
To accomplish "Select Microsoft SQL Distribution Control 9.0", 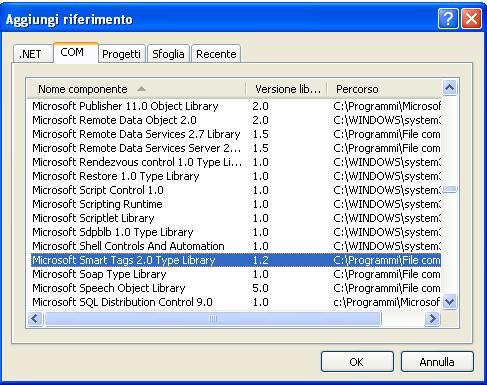I will click(x=236, y=302).
